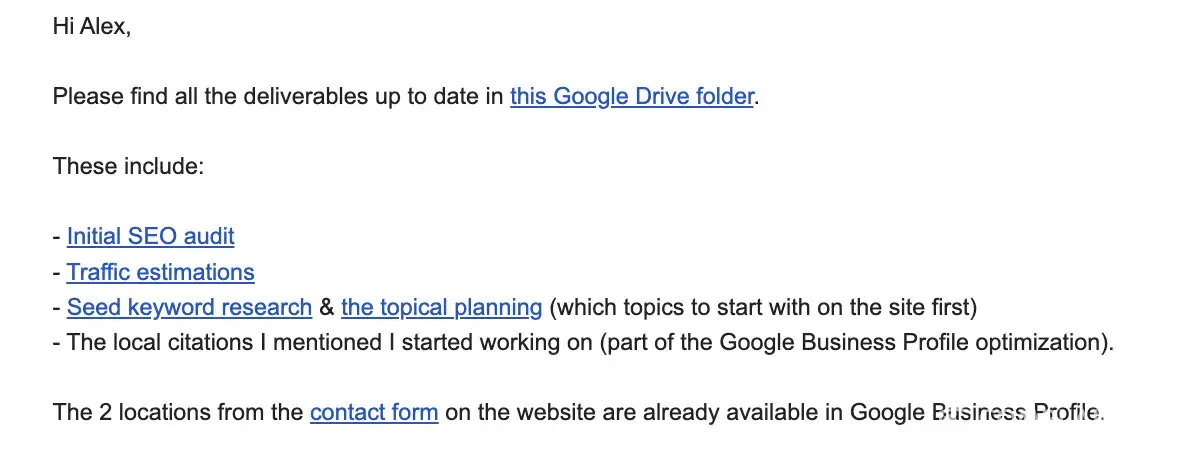
Task: Follow 'the topical planning' hyperlink
Action: [441, 307]
